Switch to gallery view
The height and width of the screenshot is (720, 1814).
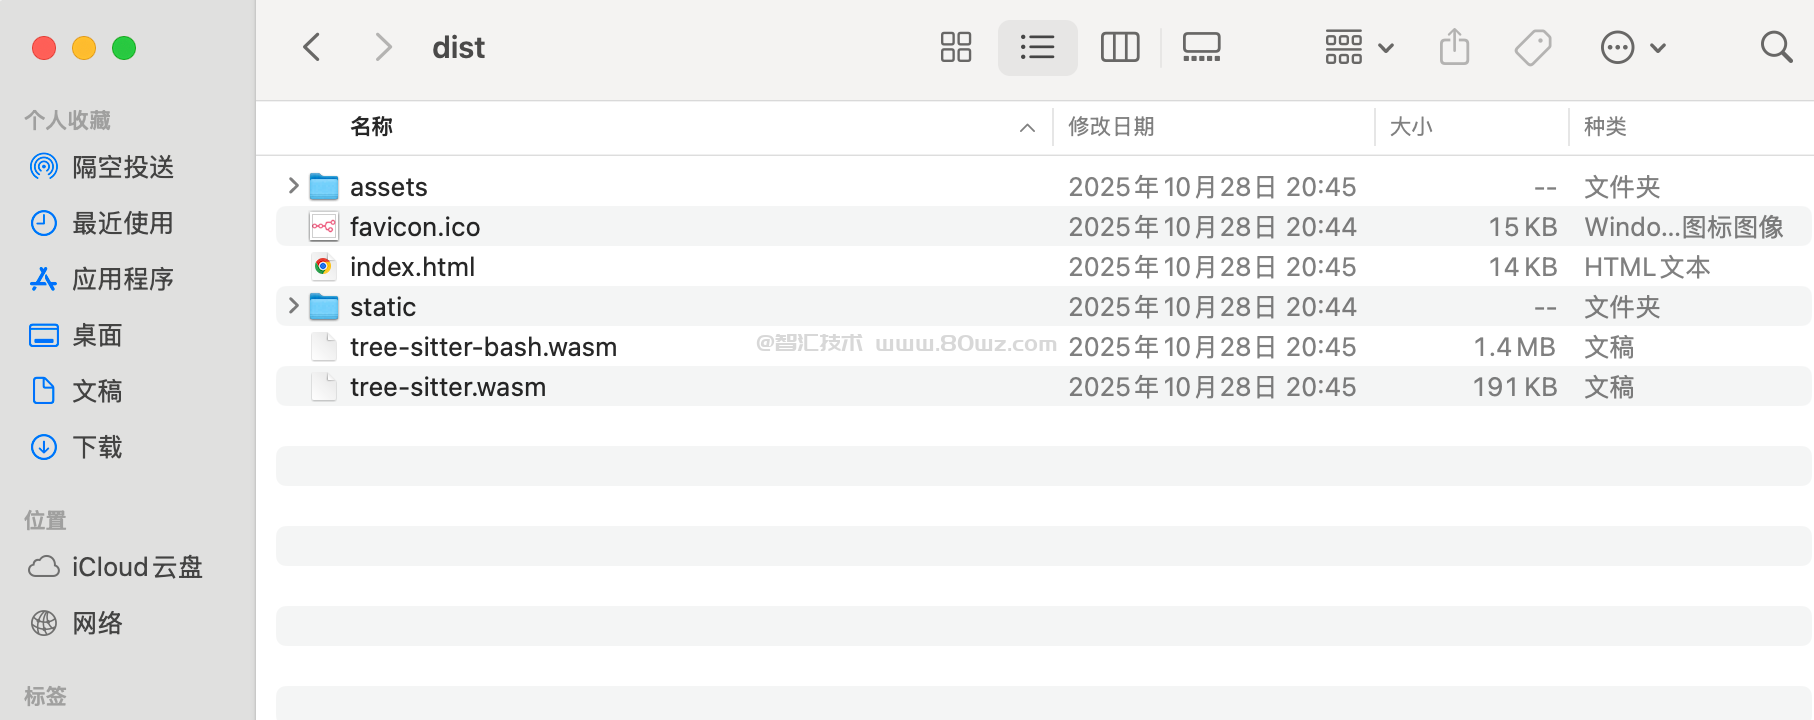point(1201,47)
